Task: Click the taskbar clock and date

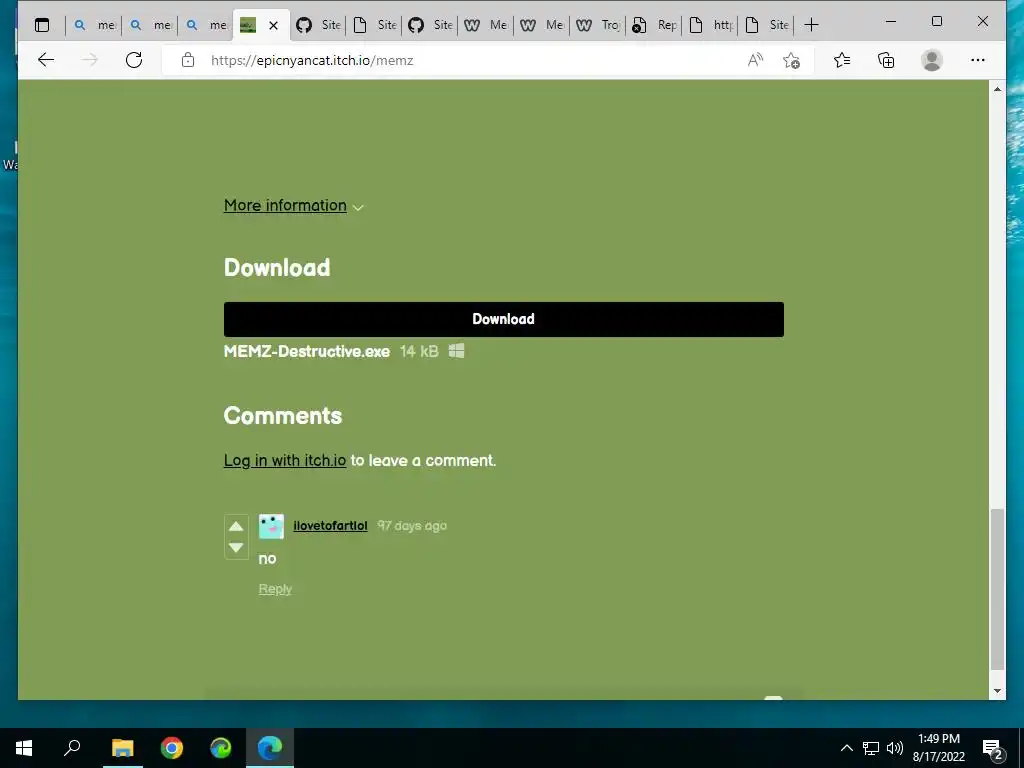Action: pos(938,748)
